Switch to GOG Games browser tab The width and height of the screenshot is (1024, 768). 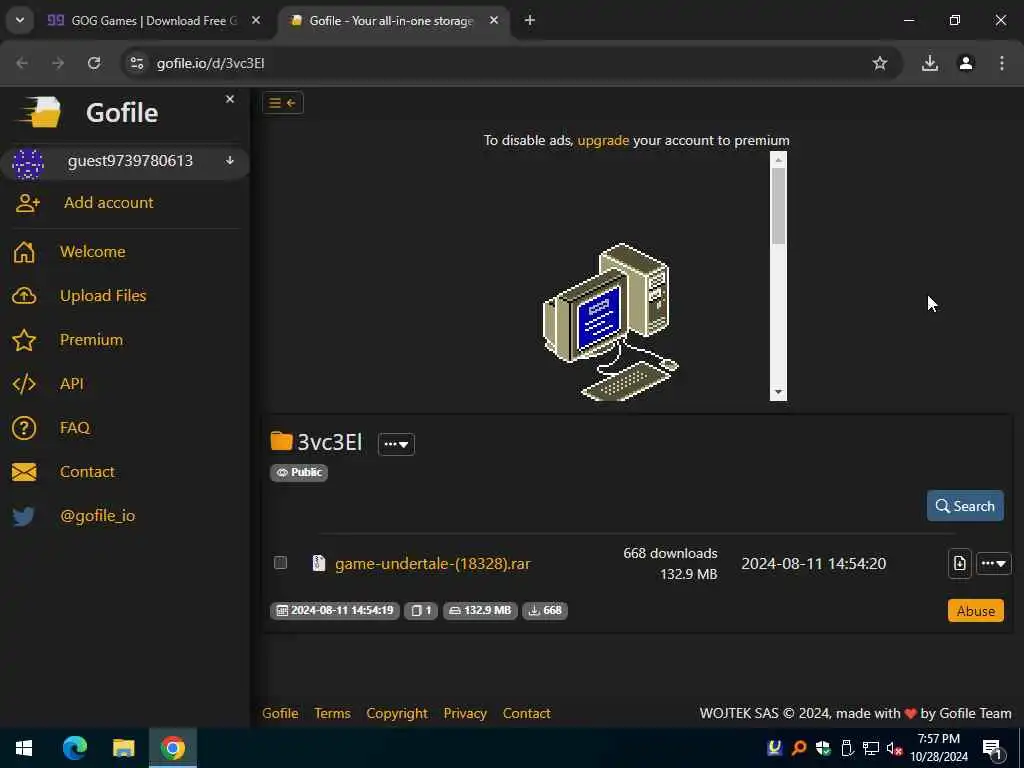click(x=154, y=21)
